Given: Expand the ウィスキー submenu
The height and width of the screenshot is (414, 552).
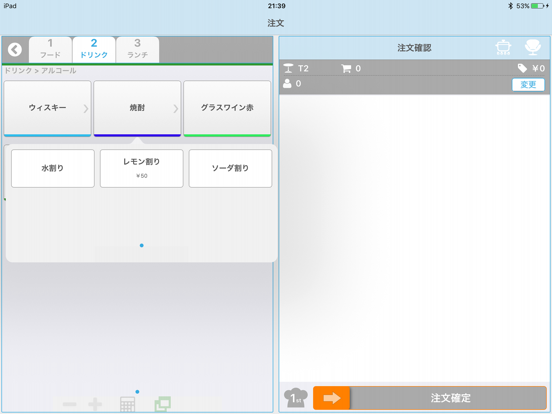Looking at the screenshot, I should [48, 108].
